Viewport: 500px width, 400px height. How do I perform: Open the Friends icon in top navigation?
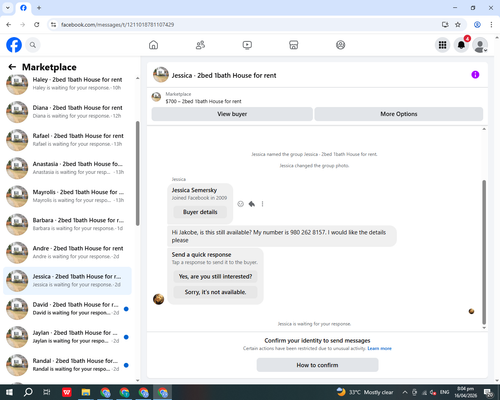(x=200, y=45)
